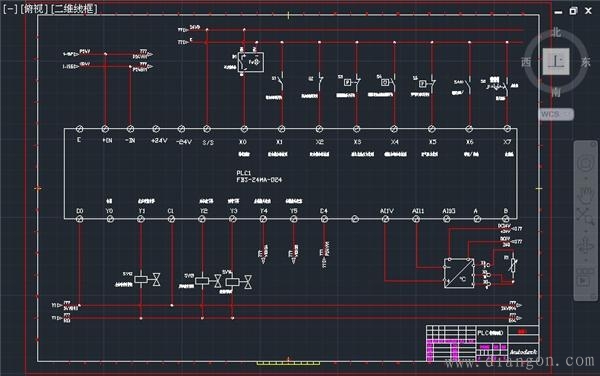The image size is (600, 376).
Task: Select the Orbit tool in navigation bar
Action: (585, 245)
